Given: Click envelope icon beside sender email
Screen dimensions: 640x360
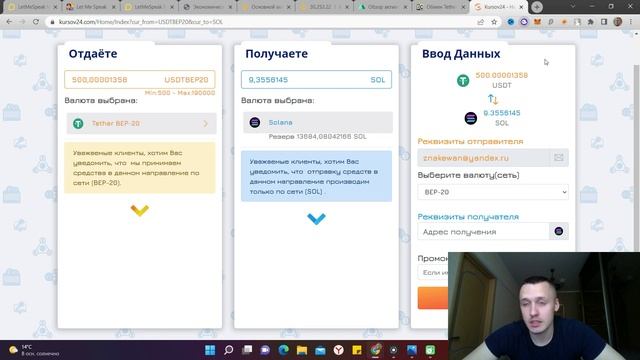Looking at the screenshot, I should (x=559, y=158).
